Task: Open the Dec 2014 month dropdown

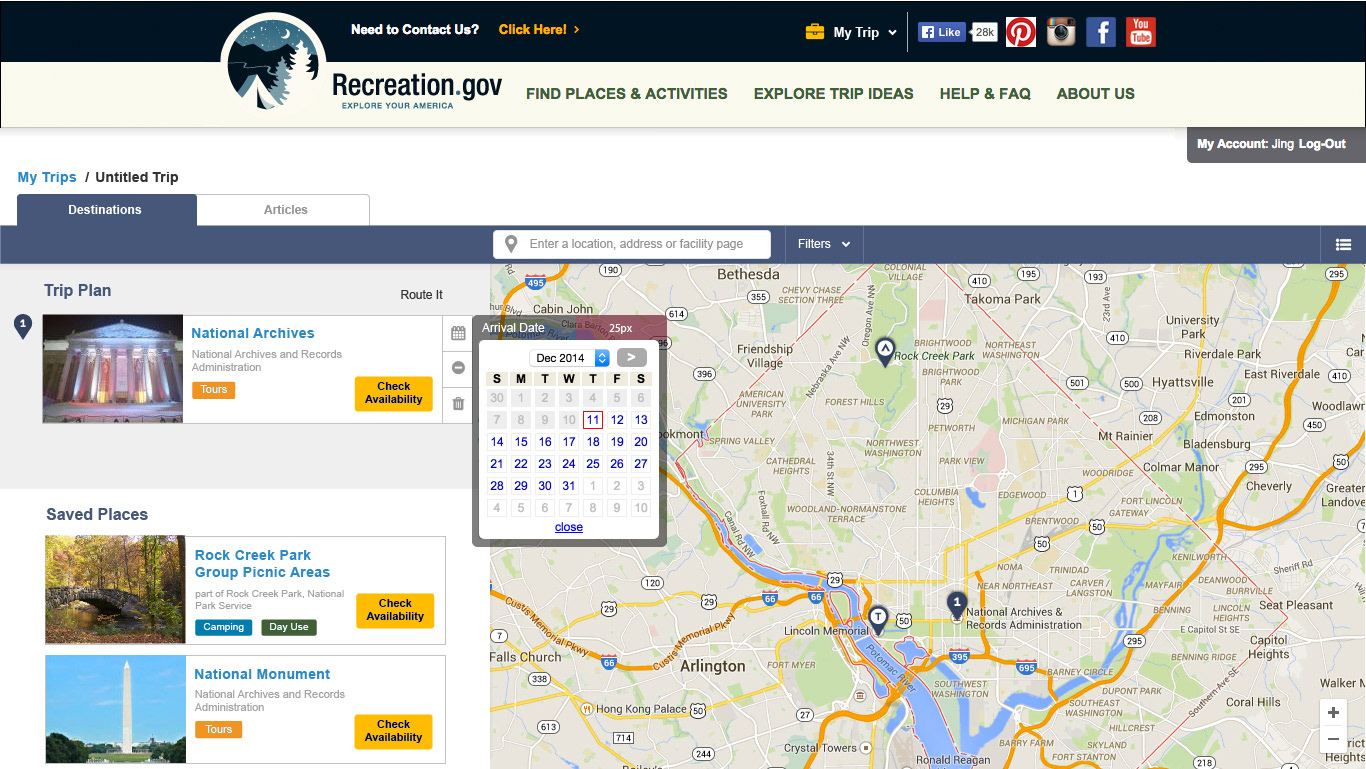Action: pyautogui.click(x=569, y=358)
